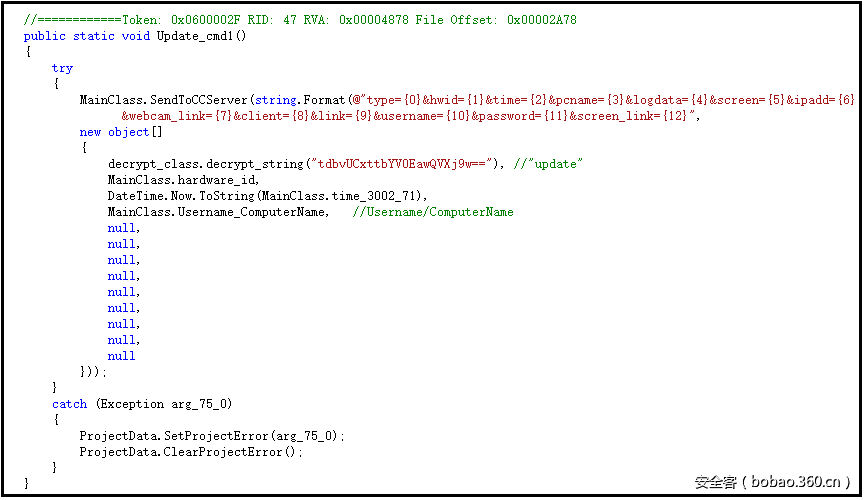
Task: Click the closing '}));' line
Action: pyautogui.click(x=93, y=373)
